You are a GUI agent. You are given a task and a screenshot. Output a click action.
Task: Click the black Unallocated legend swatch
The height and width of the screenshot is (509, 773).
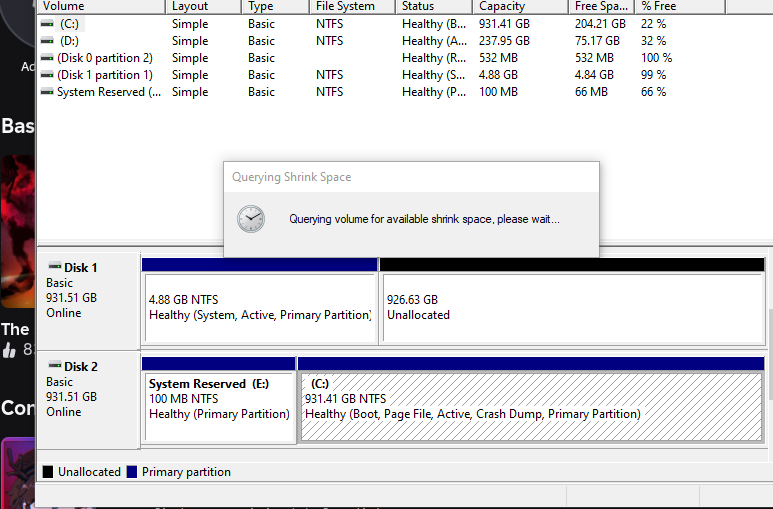tap(48, 472)
